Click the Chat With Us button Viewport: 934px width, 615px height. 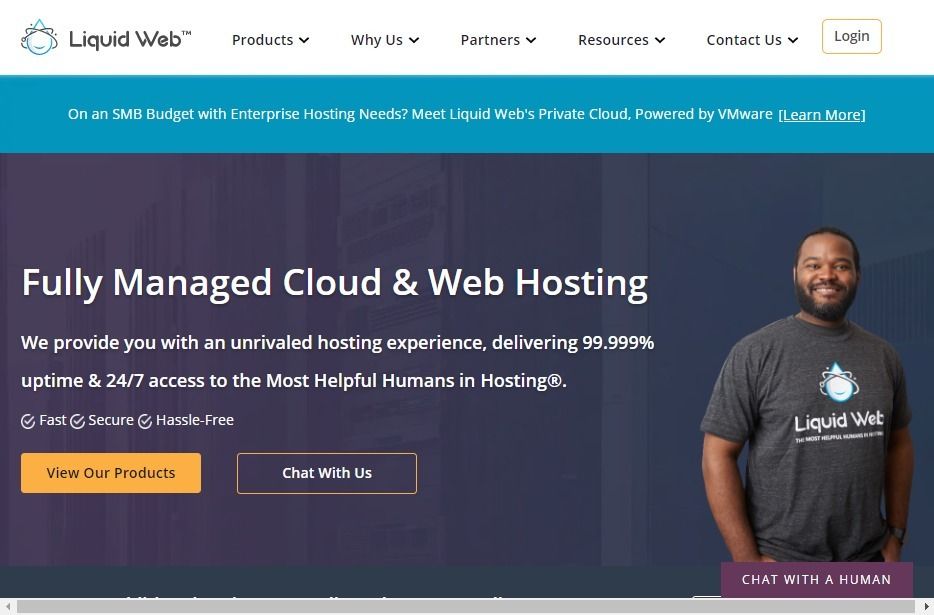326,473
